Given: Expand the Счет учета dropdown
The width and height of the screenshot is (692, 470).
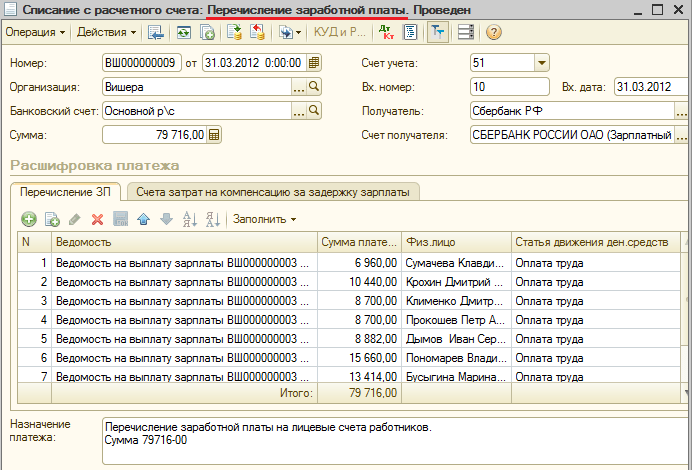Looking at the screenshot, I should click(542, 63).
